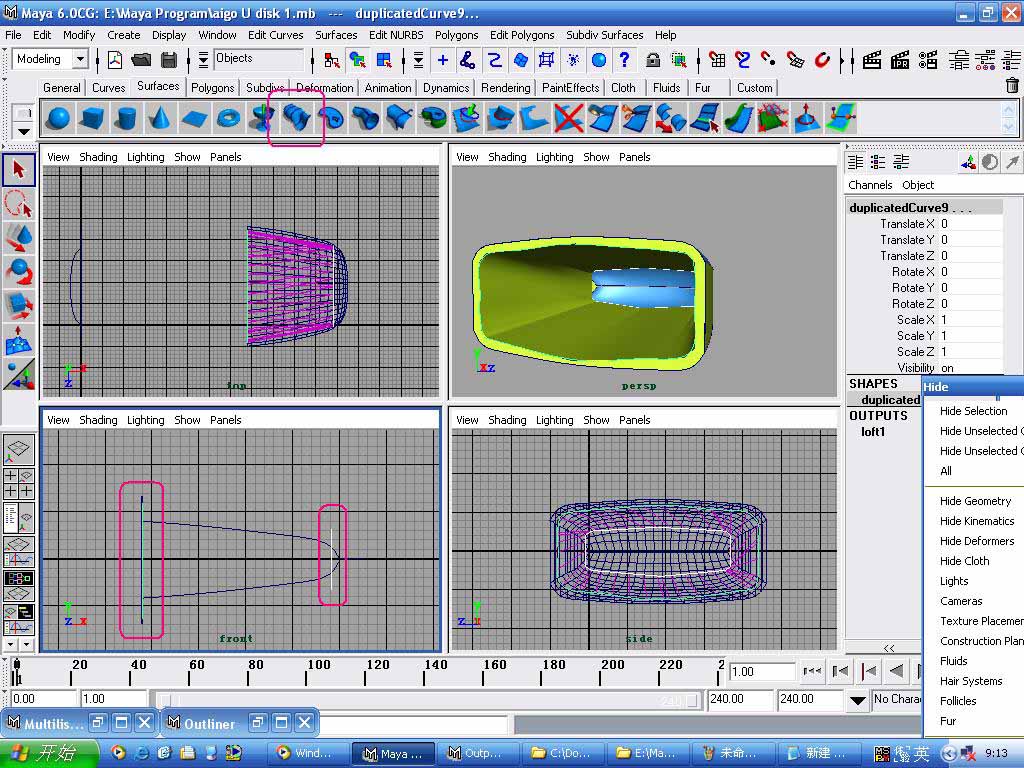The width and height of the screenshot is (1024, 768).
Task: Switch to the Polygons shelf tab
Action: [x=212, y=88]
